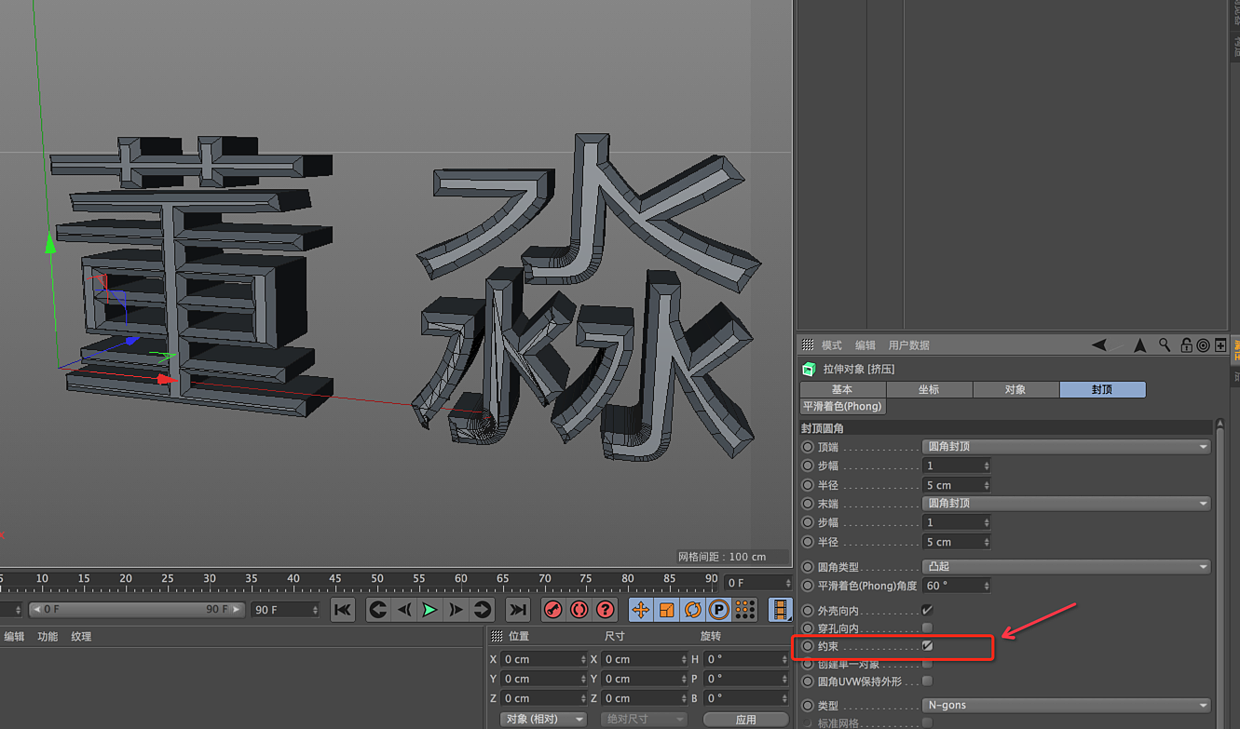1240x729 pixels.
Task: Jump to start of timeline
Action: tap(342, 609)
